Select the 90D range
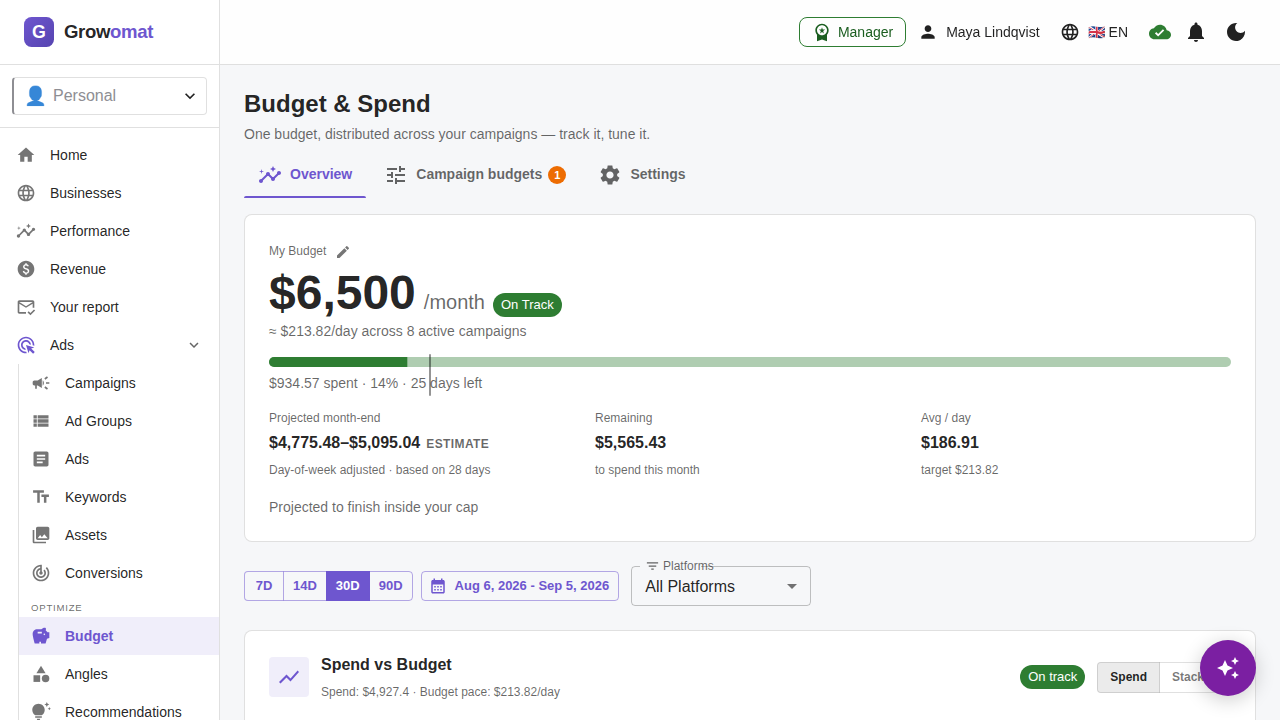This screenshot has width=1280, height=720. (391, 586)
